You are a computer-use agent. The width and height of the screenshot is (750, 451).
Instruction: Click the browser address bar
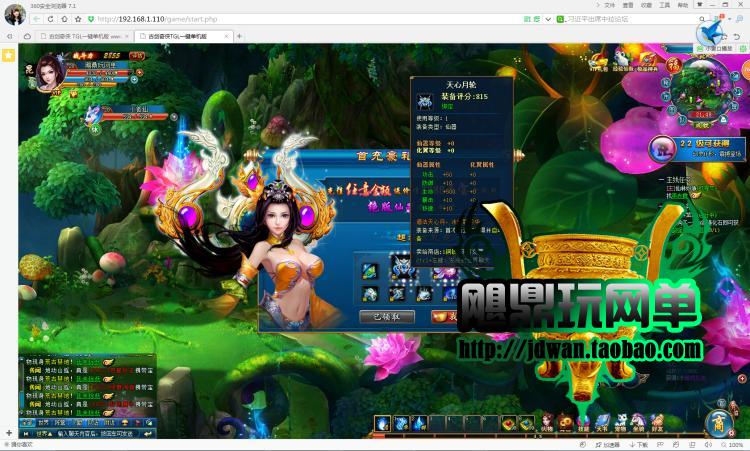coord(300,20)
